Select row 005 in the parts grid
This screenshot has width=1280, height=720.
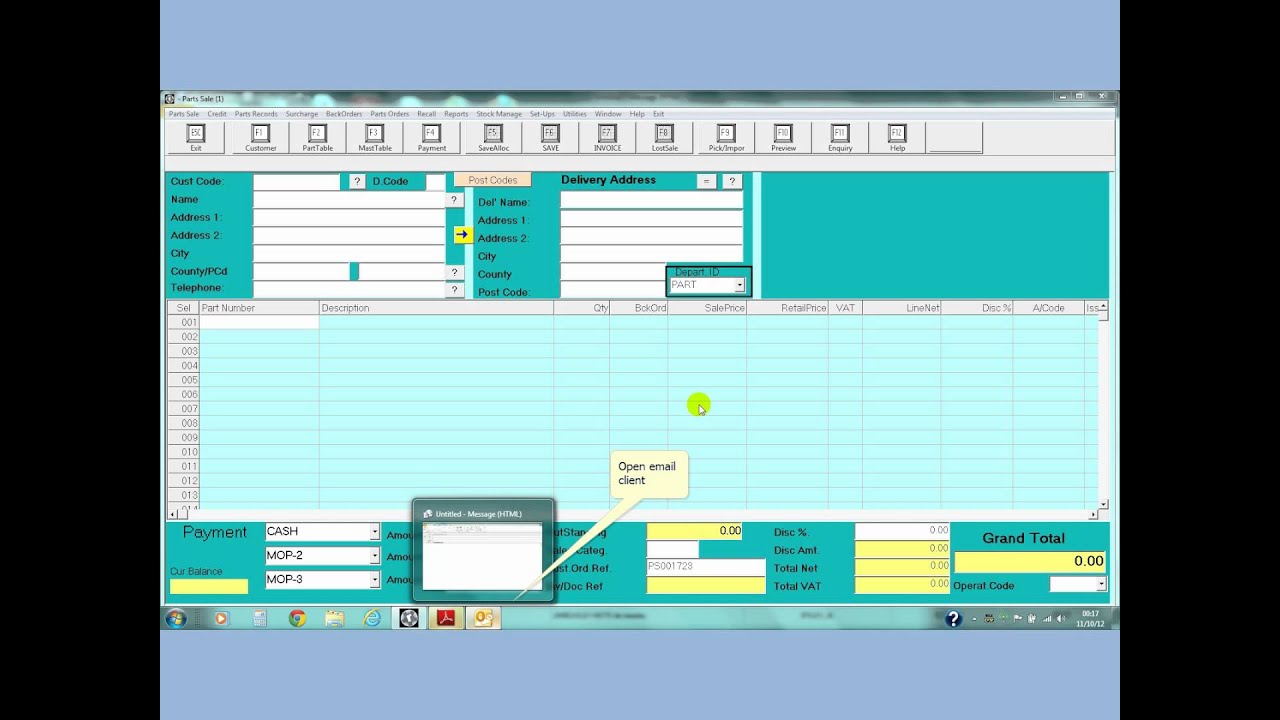point(184,380)
